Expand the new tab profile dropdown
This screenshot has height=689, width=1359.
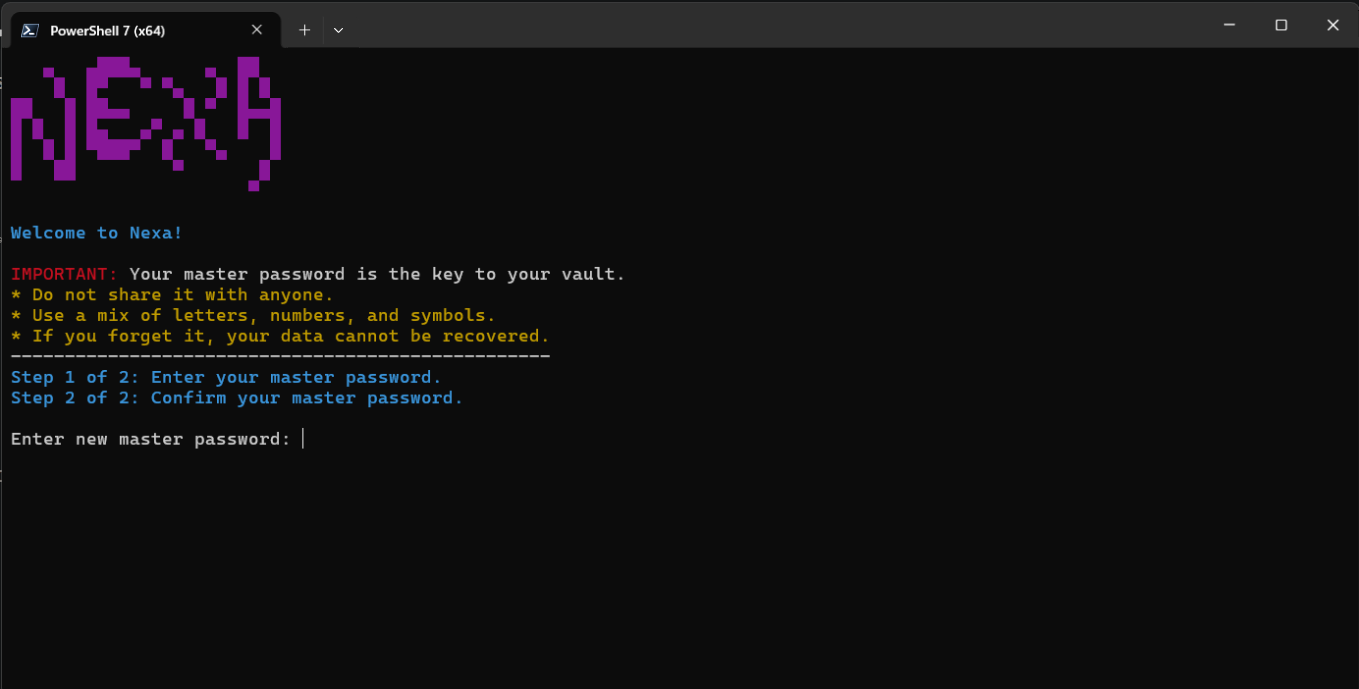338,30
